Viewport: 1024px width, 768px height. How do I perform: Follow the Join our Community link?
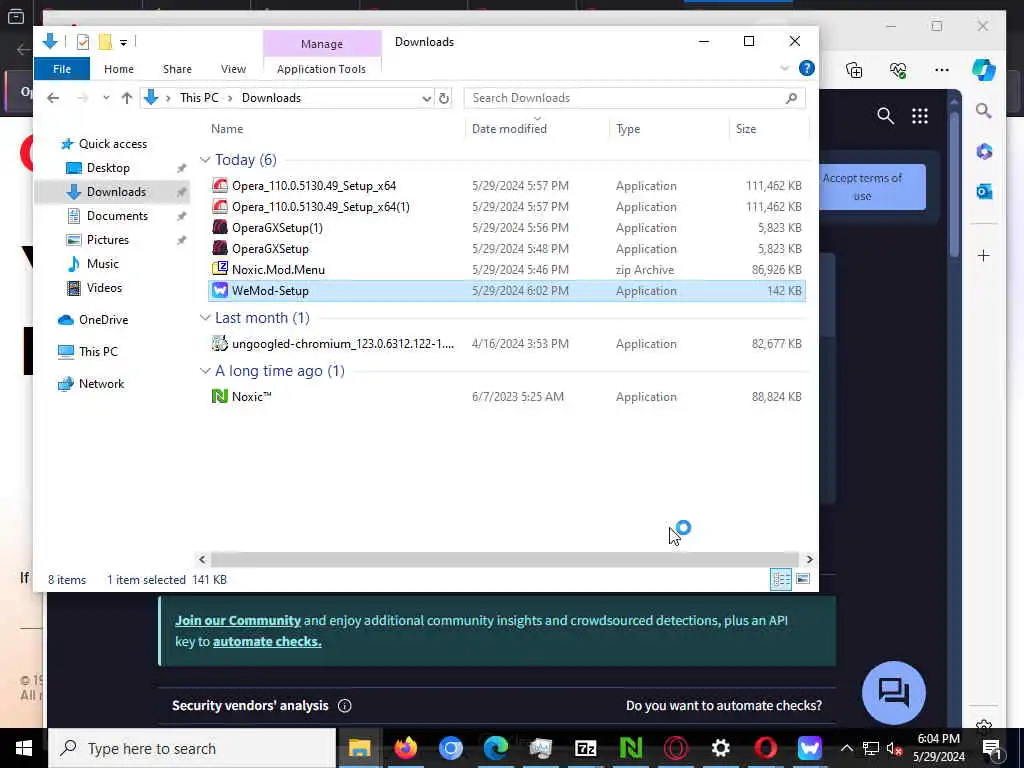tap(238, 621)
